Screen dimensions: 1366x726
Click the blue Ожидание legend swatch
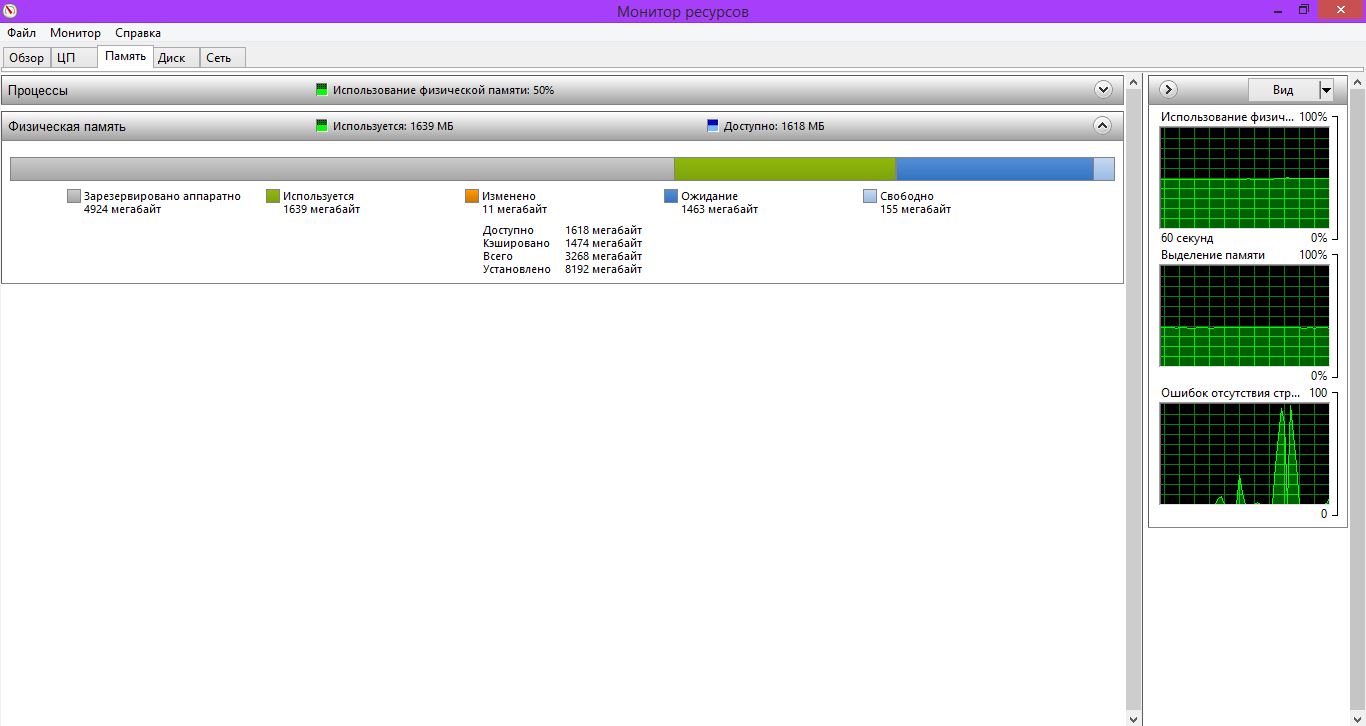point(670,196)
